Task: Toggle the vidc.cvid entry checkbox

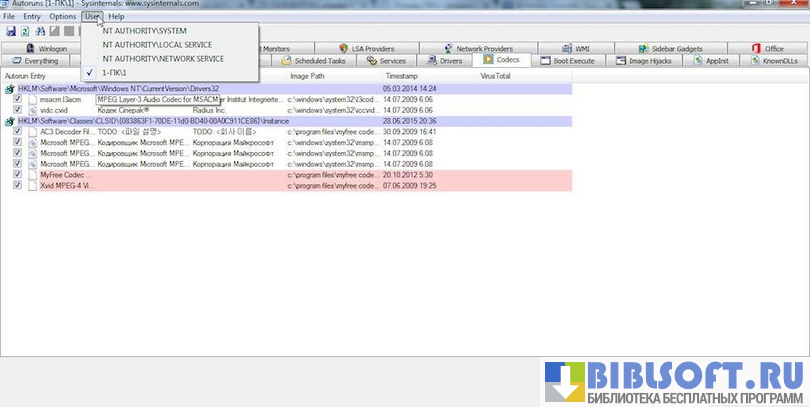Action: [x=18, y=110]
